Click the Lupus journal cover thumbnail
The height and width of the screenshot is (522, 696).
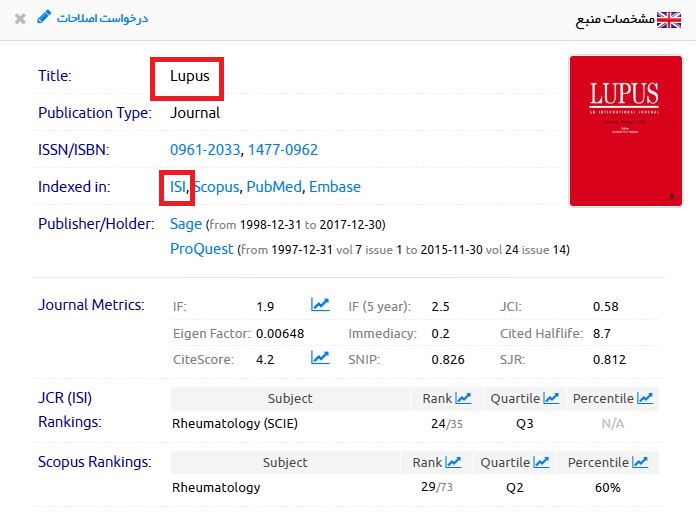624,130
